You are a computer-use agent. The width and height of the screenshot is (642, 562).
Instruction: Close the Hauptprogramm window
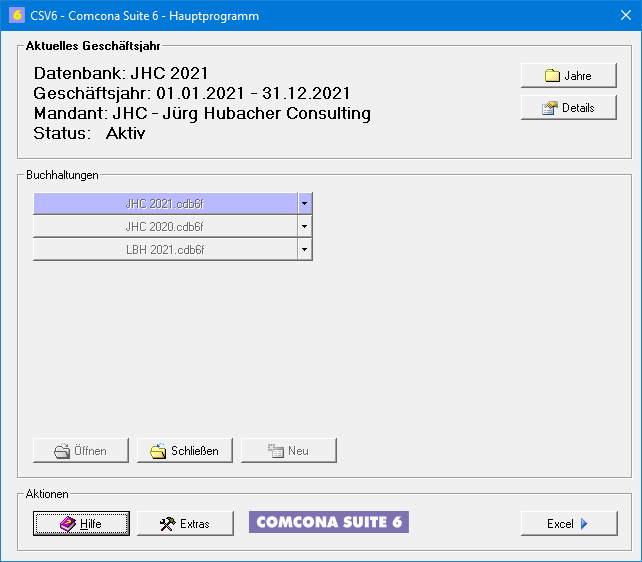[x=626, y=15]
